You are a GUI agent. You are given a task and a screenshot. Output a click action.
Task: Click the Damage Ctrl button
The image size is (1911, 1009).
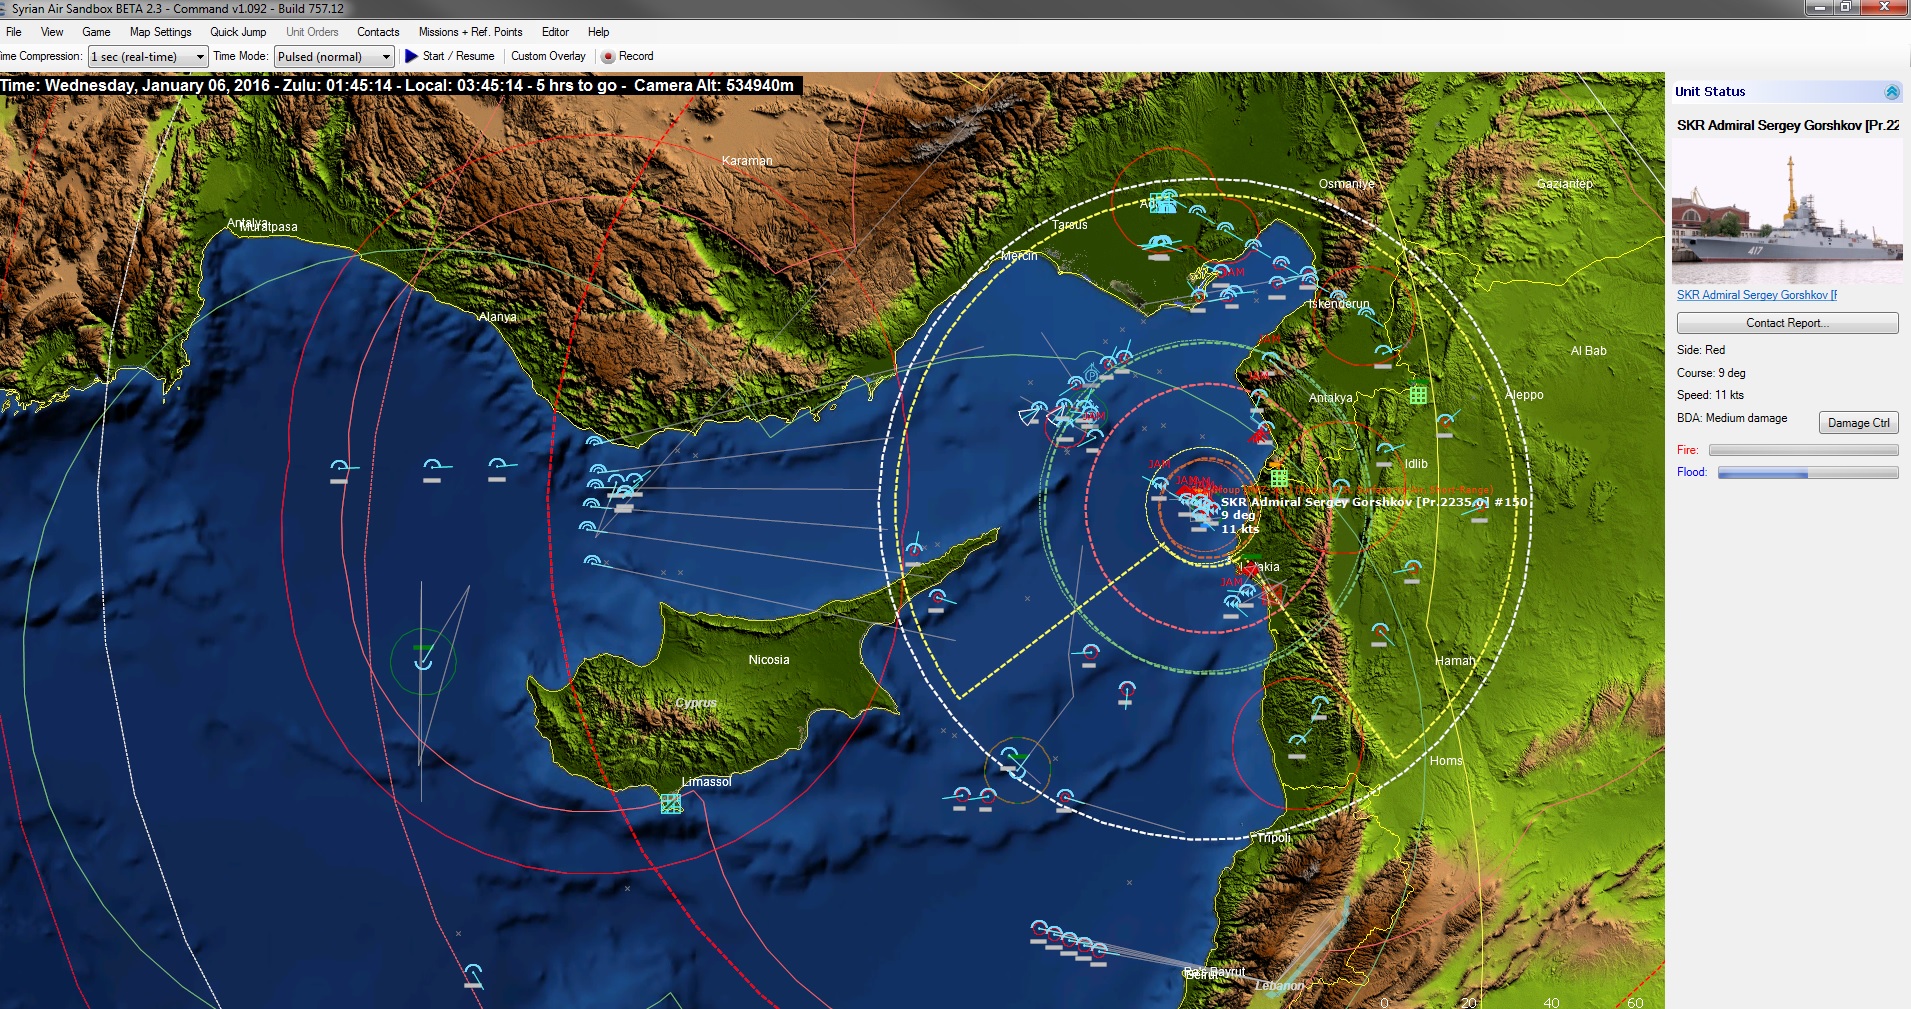point(1858,423)
